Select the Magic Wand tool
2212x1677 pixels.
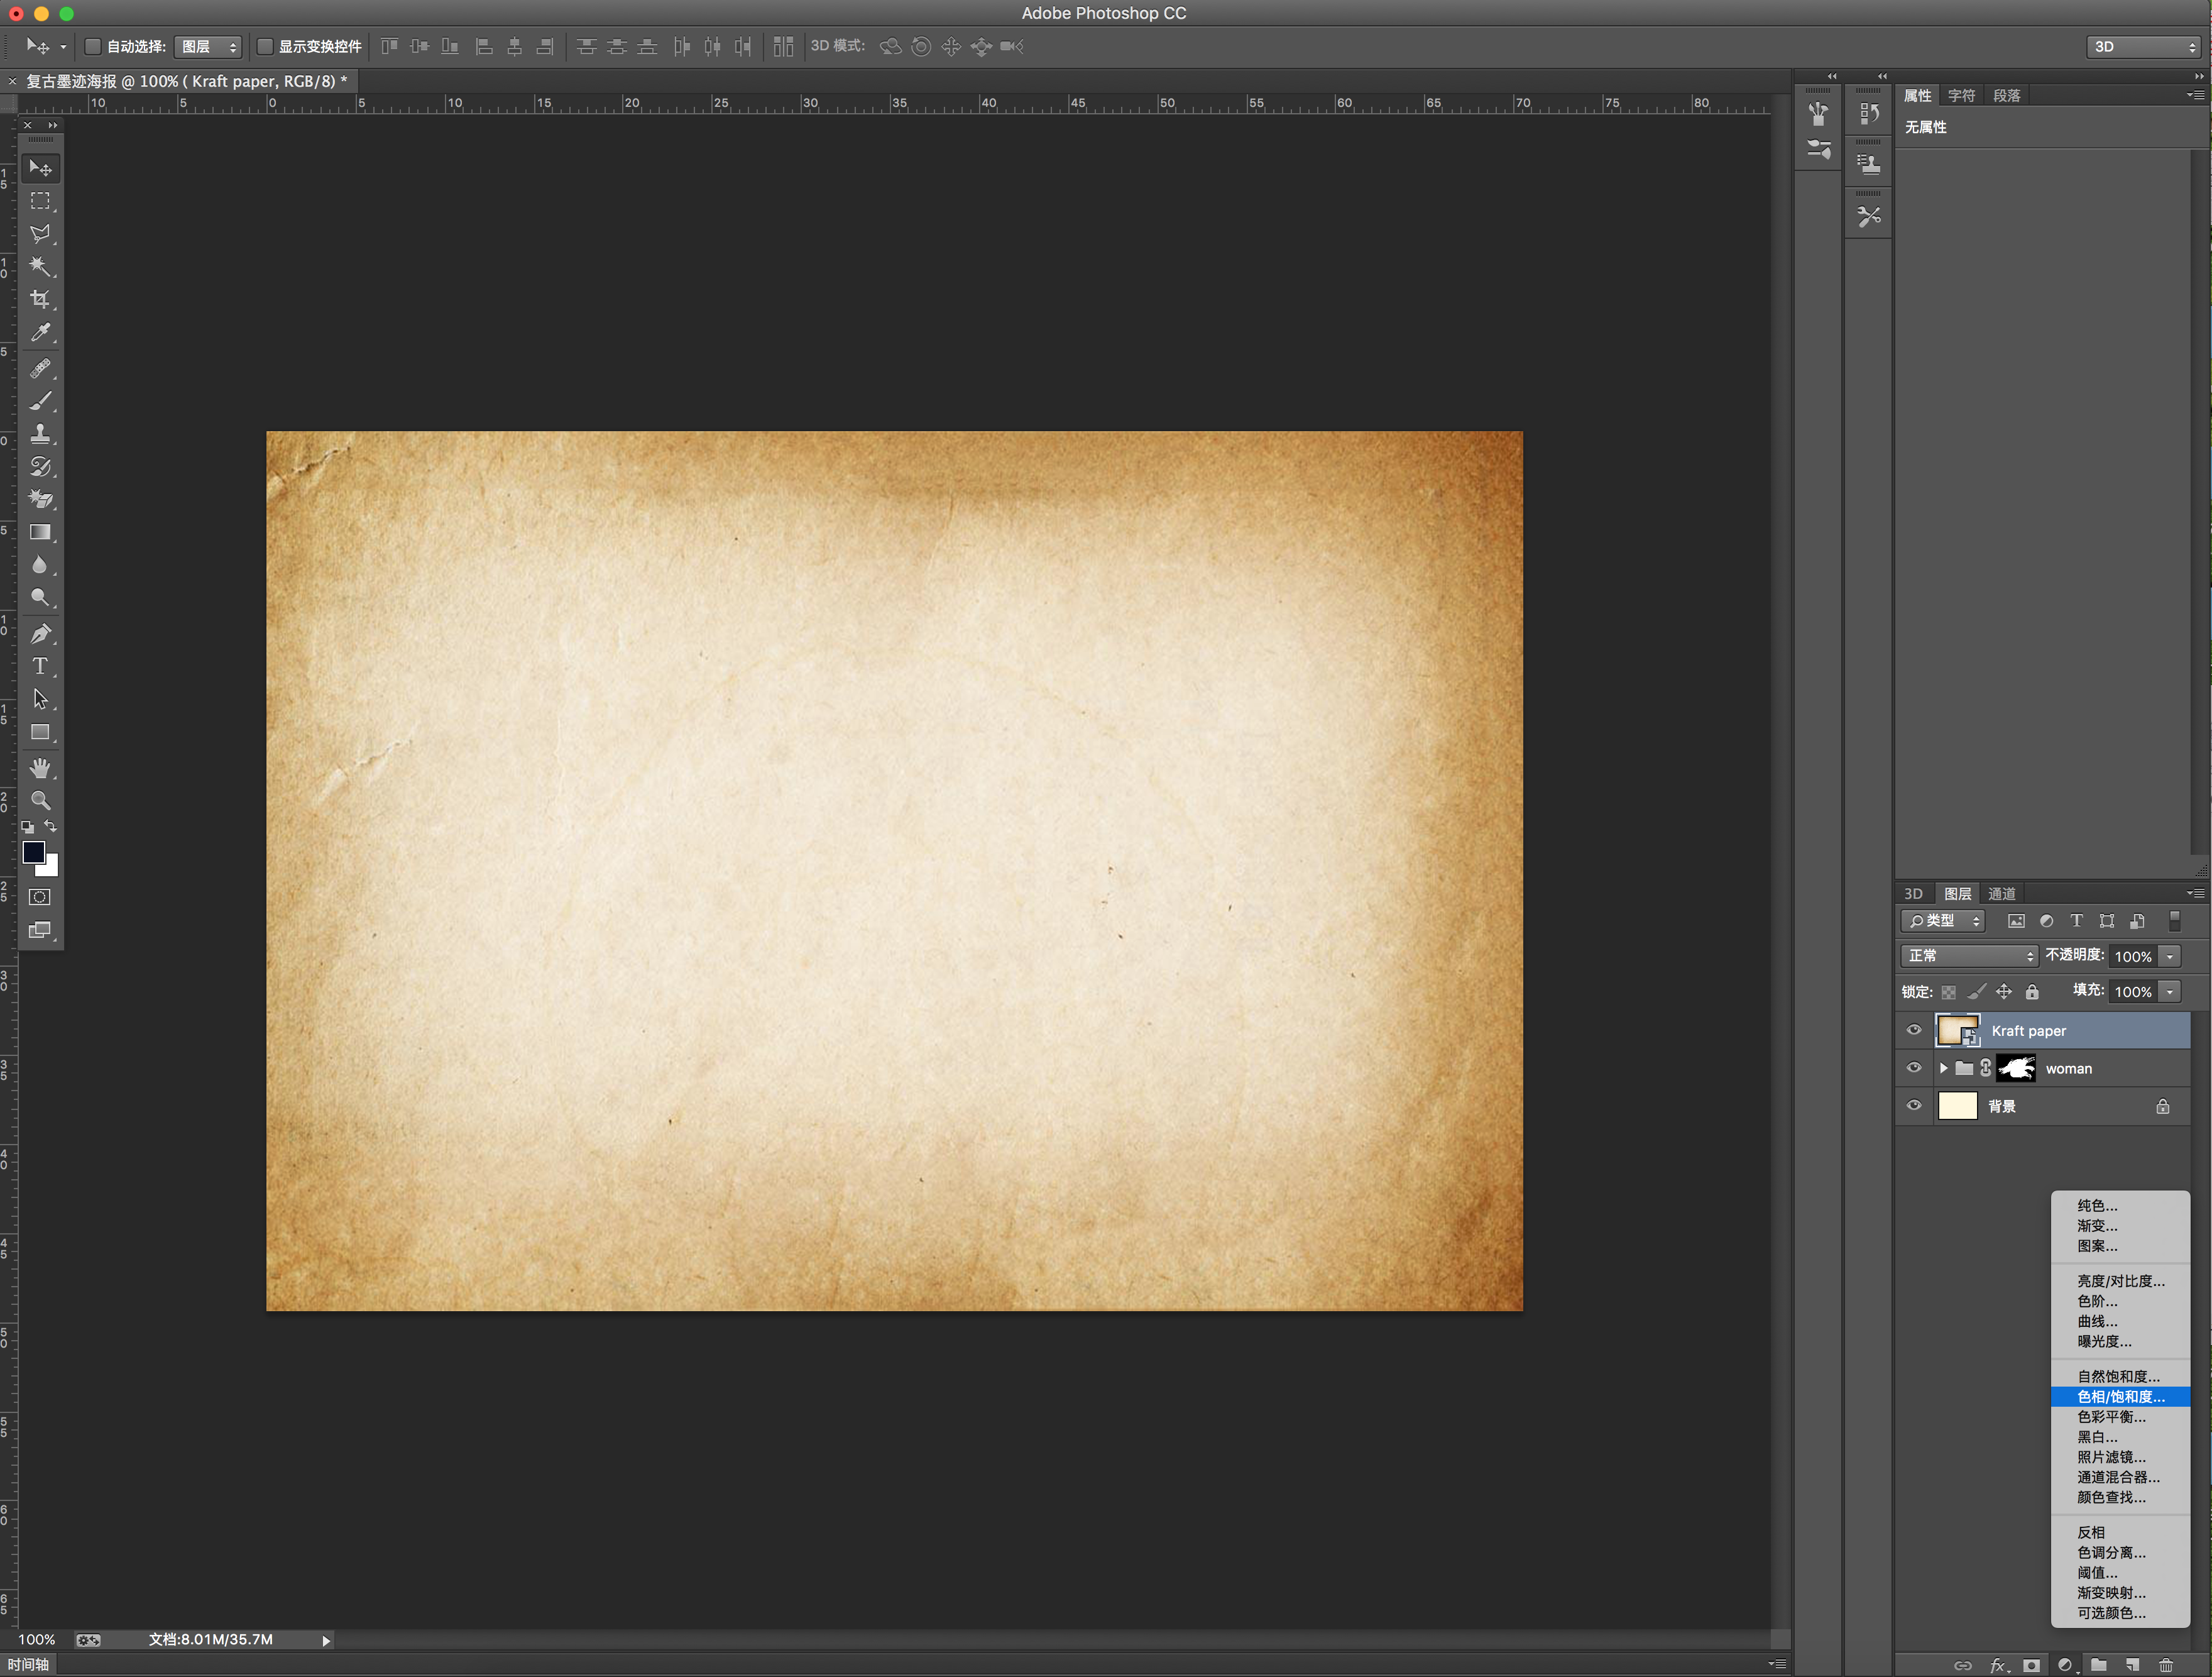pos(40,266)
